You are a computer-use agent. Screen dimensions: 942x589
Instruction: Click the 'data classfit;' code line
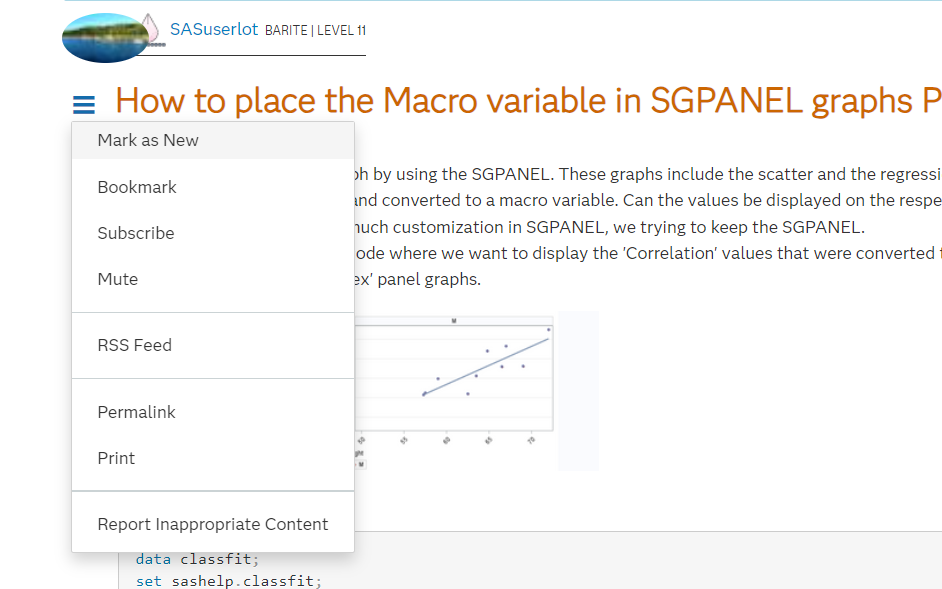click(x=197, y=559)
